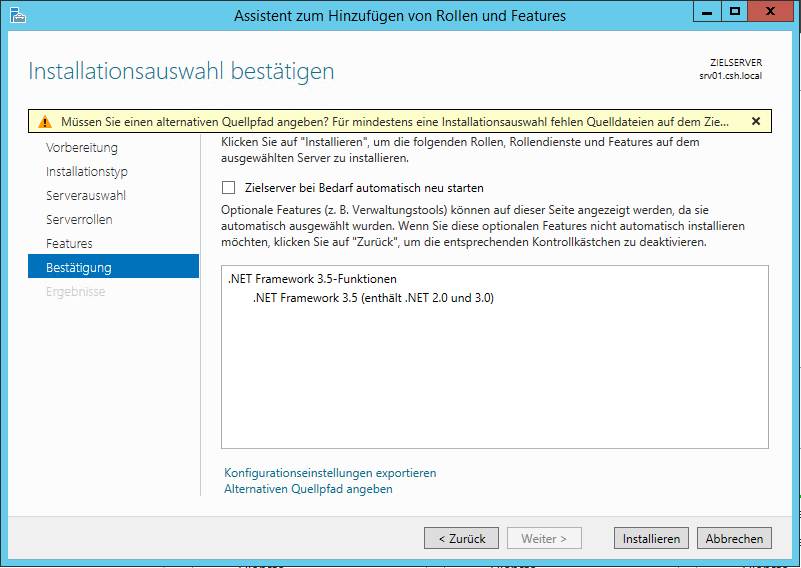Cancel the wizard with Abbrechen
Image resolution: width=801 pixels, height=568 pixels.
pyautogui.click(x=734, y=538)
